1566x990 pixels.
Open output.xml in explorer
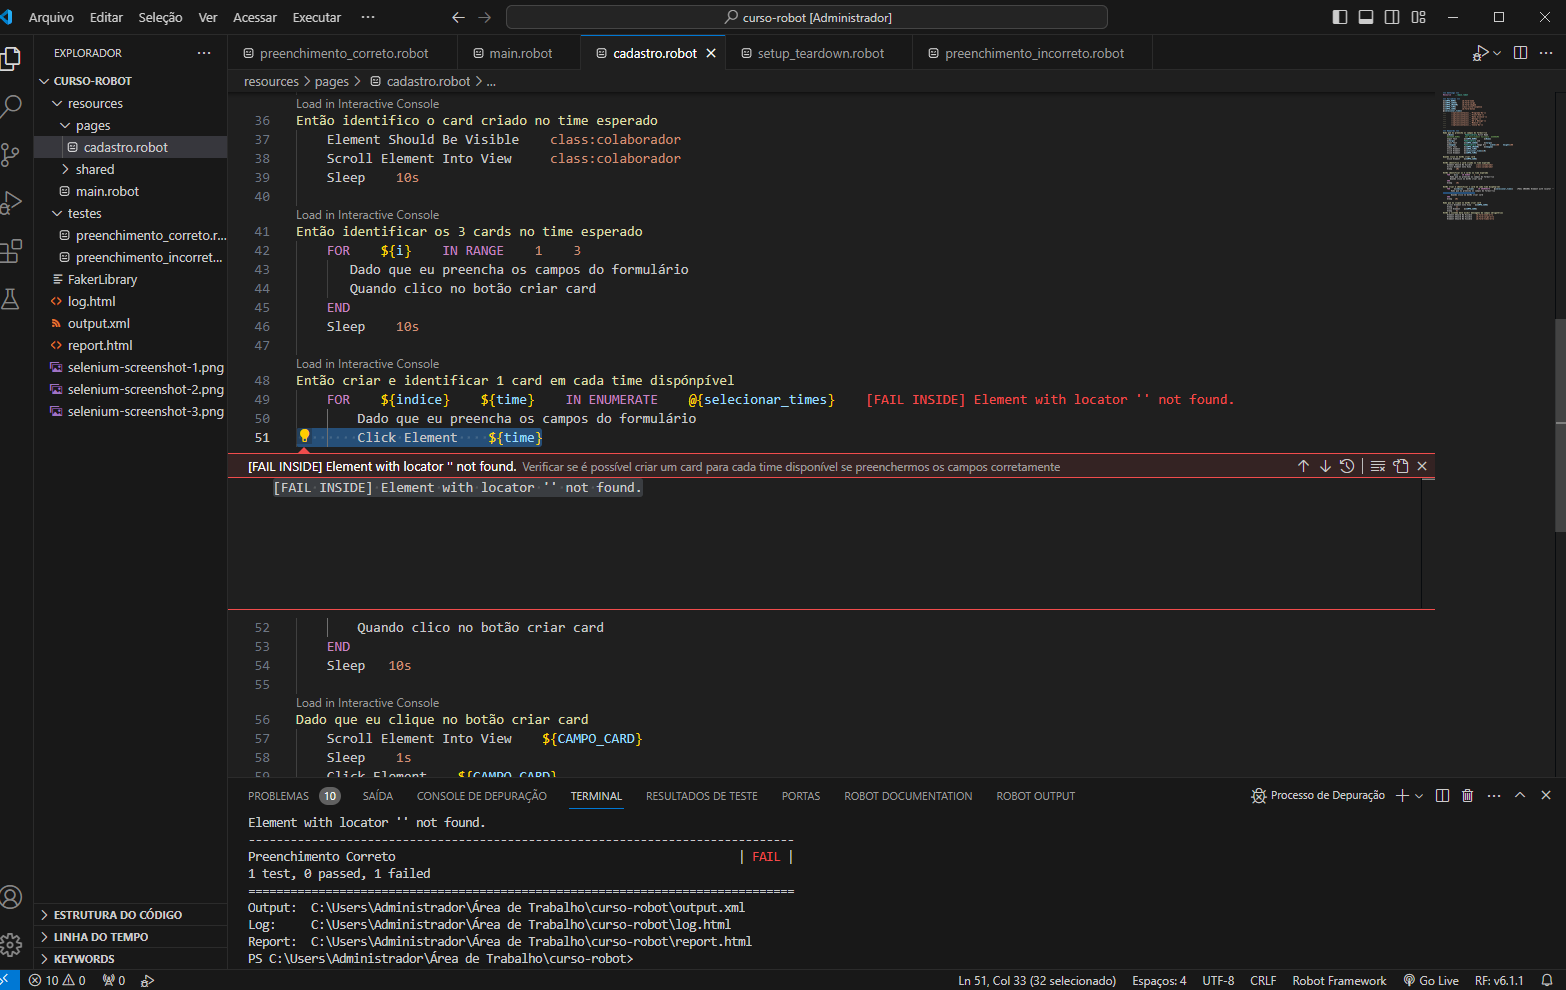click(x=130, y=323)
